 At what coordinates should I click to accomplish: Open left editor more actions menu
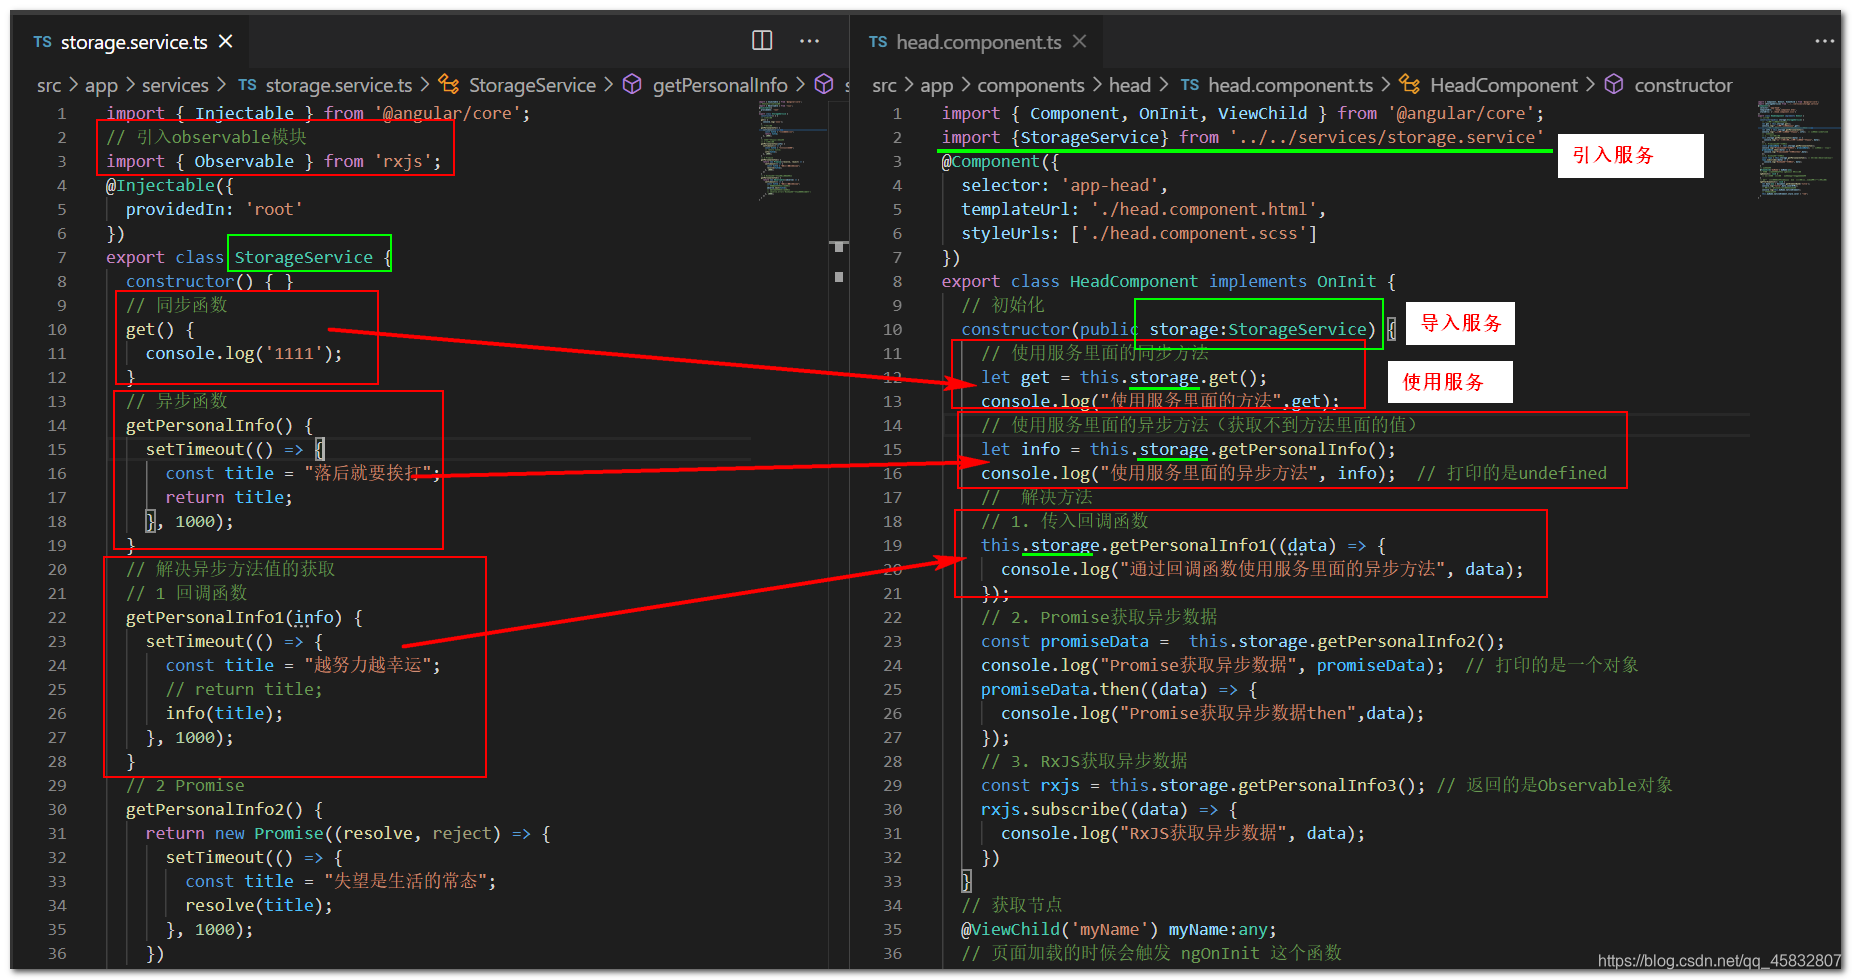click(x=810, y=41)
